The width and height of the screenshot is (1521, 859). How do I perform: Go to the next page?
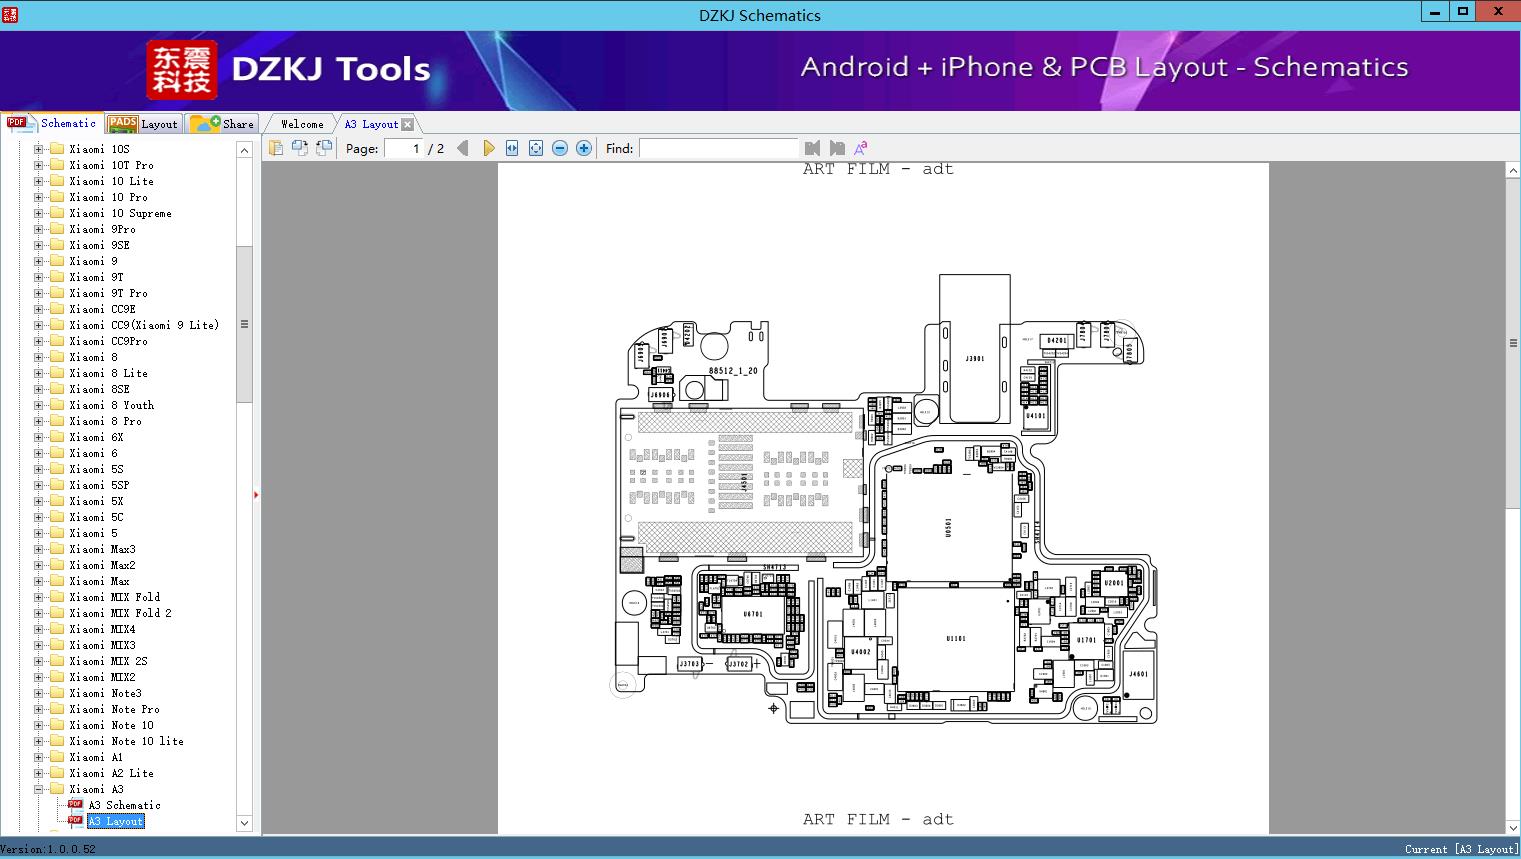488,148
